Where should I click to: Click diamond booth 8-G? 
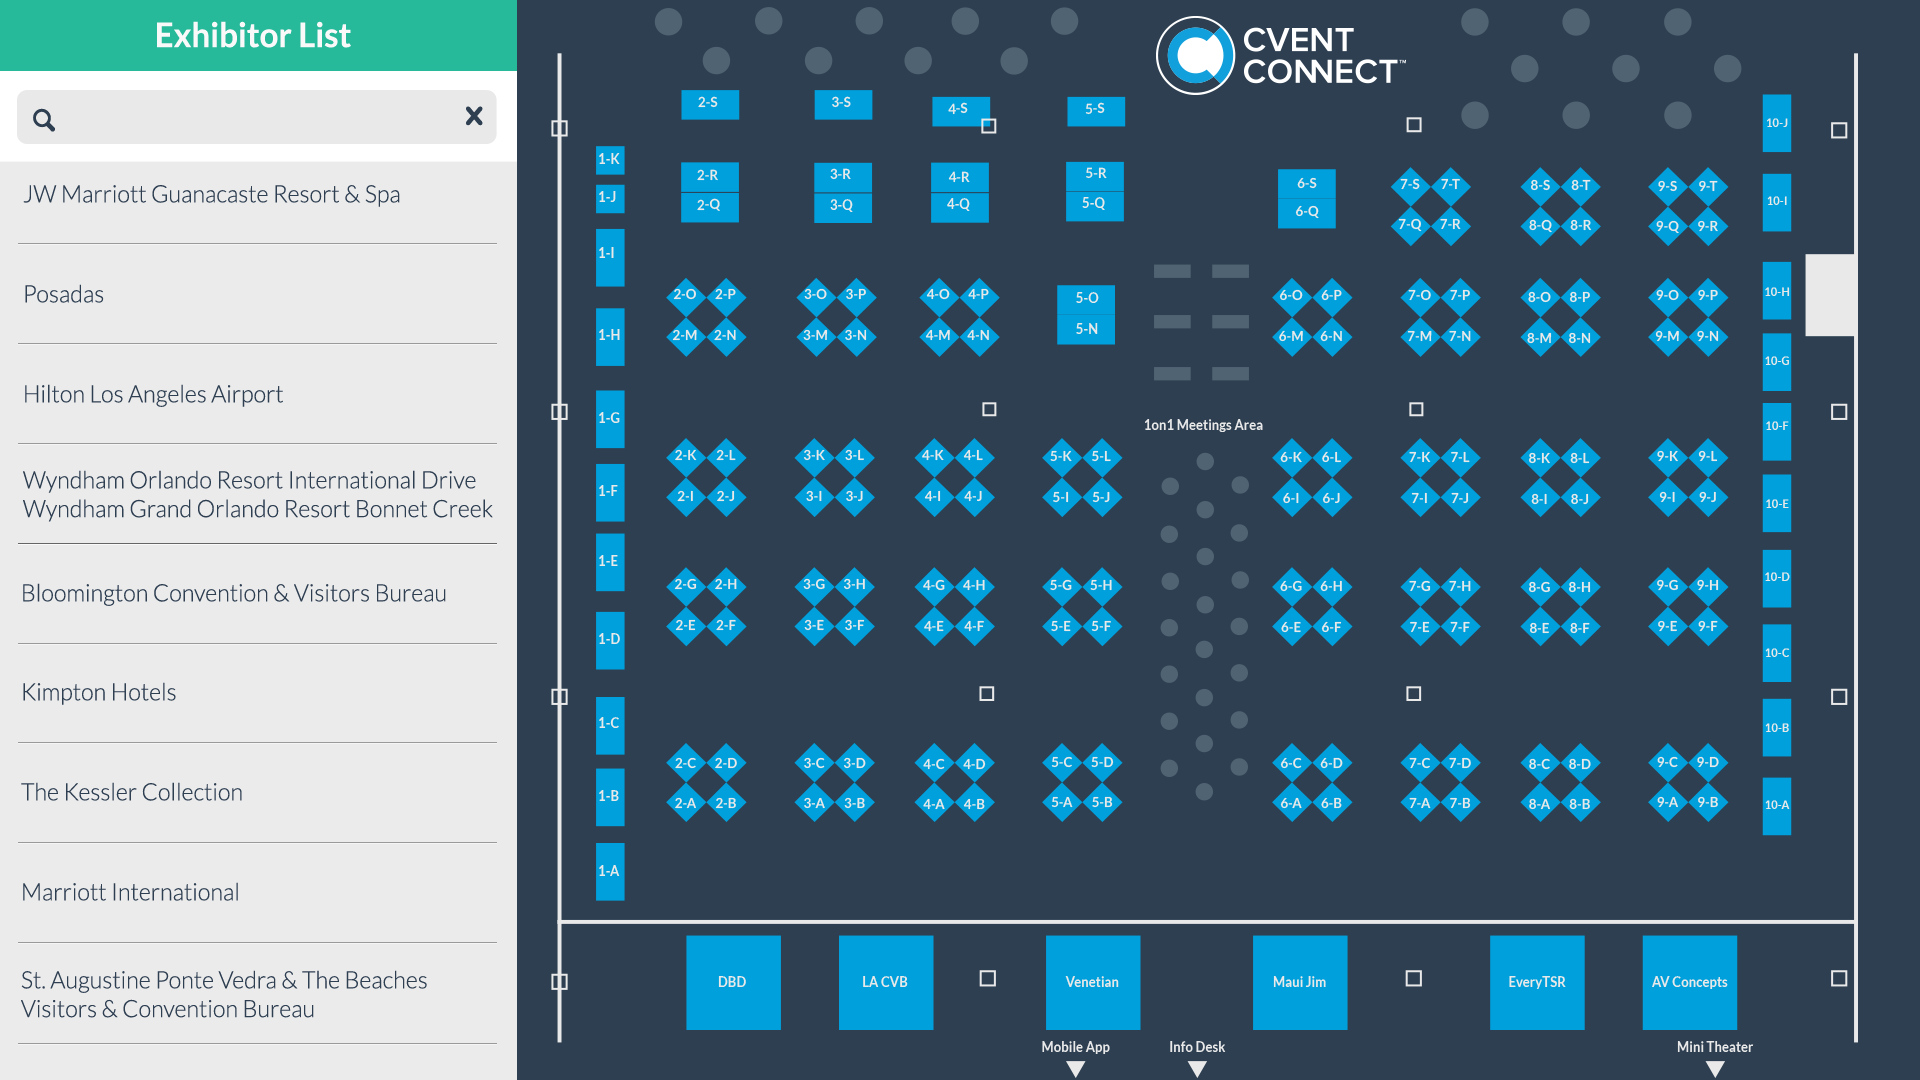pos(1540,588)
